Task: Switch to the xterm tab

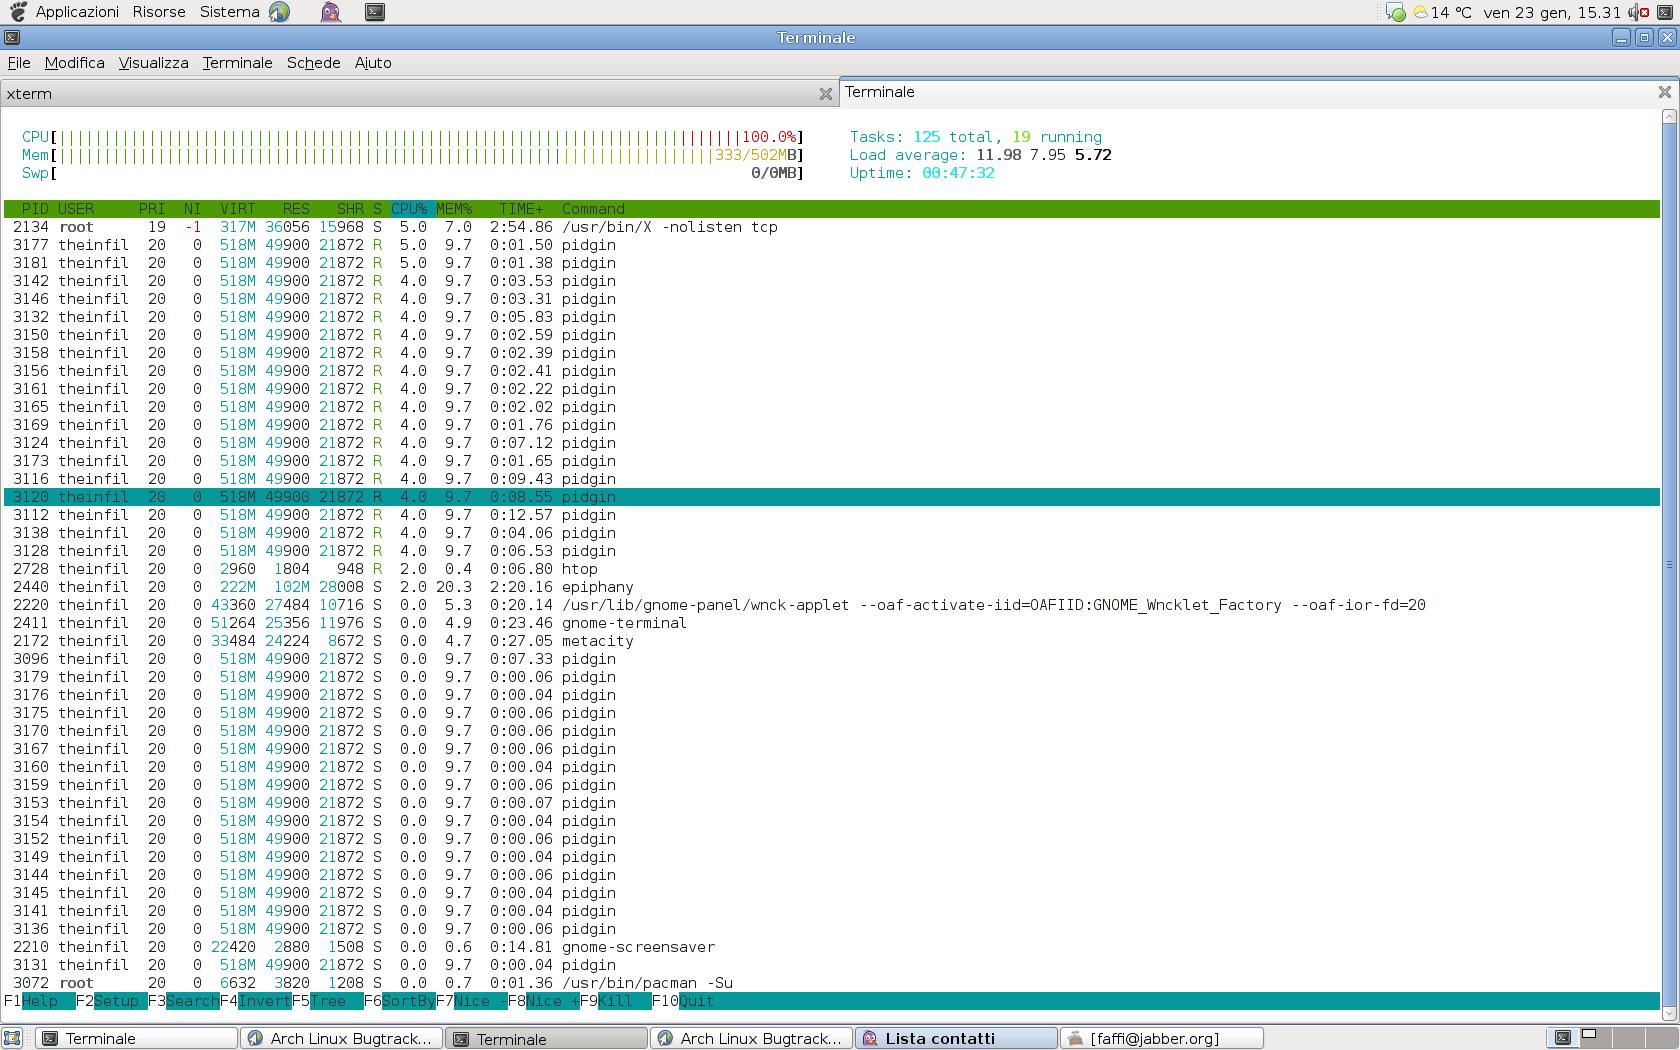Action: pyautogui.click(x=400, y=94)
